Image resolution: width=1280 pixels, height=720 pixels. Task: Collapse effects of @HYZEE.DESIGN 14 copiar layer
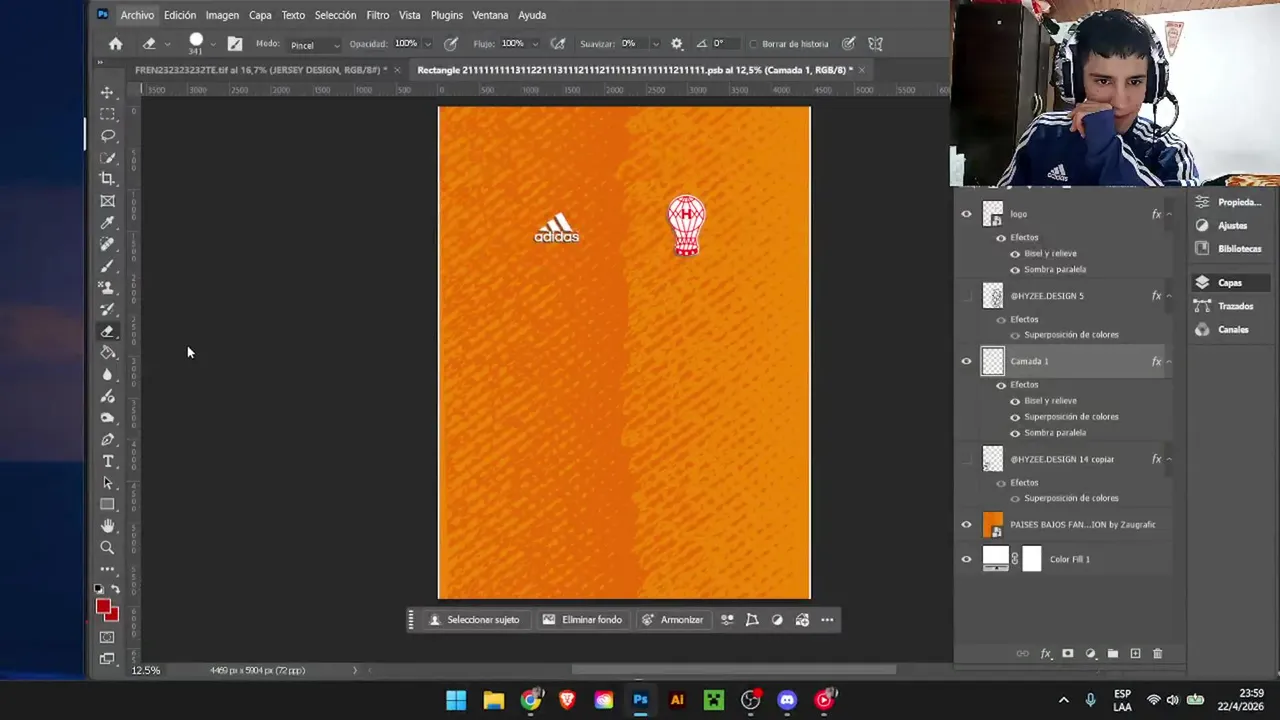[1169, 459]
